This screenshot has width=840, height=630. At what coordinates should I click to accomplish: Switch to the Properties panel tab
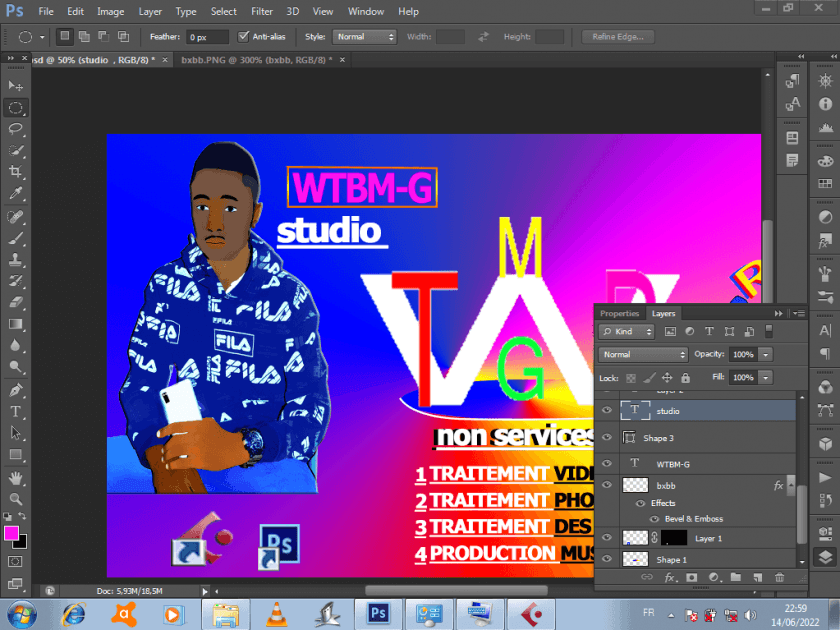coord(619,313)
